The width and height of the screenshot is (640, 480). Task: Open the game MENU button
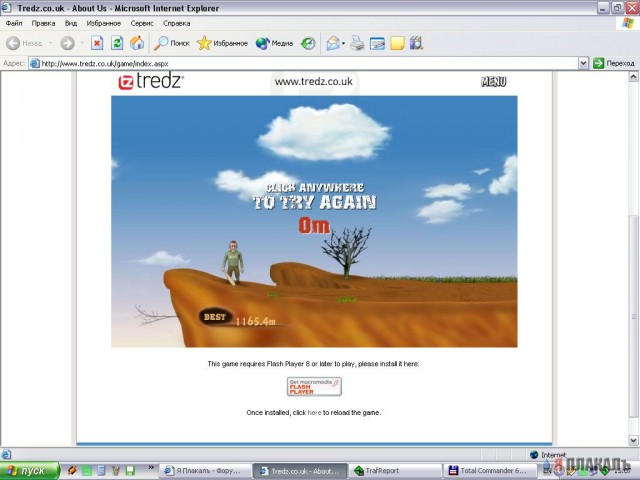pos(493,82)
